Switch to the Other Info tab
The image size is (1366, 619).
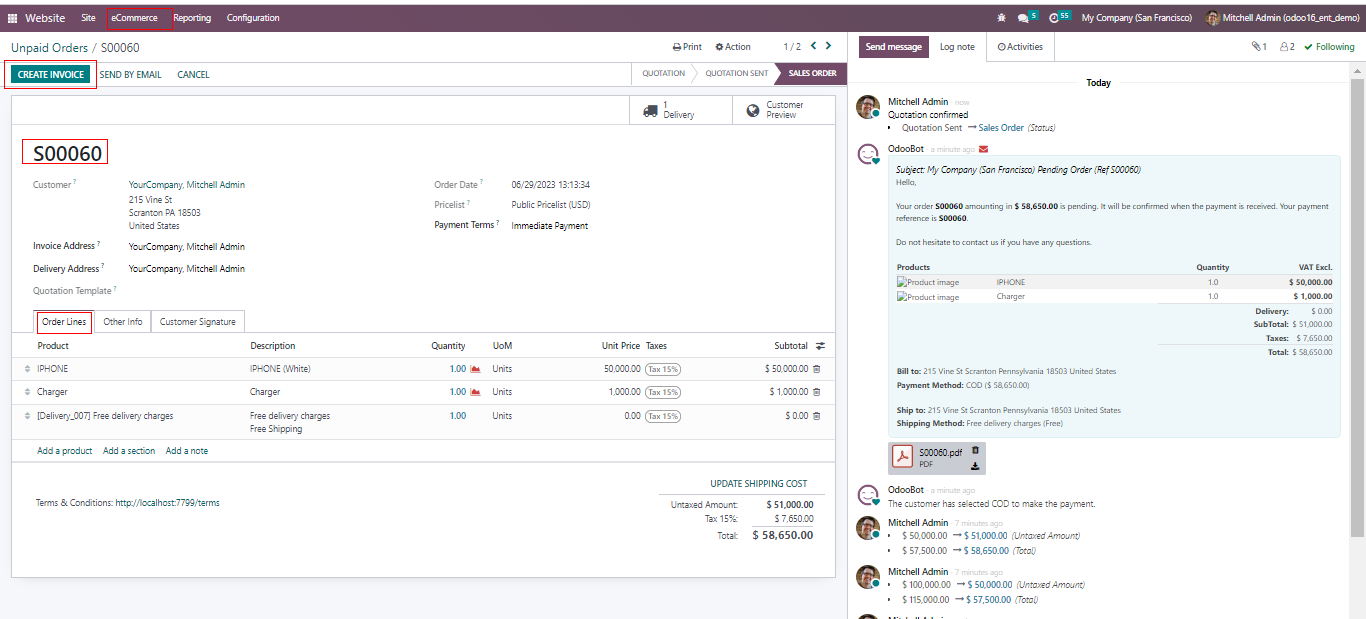(x=122, y=322)
